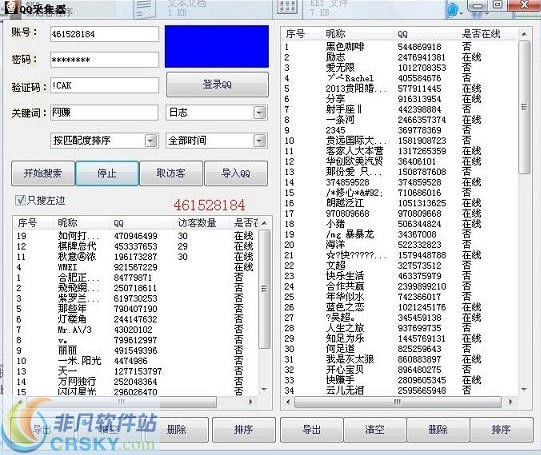Click scroll-up arrow of right list

coord(524,34)
